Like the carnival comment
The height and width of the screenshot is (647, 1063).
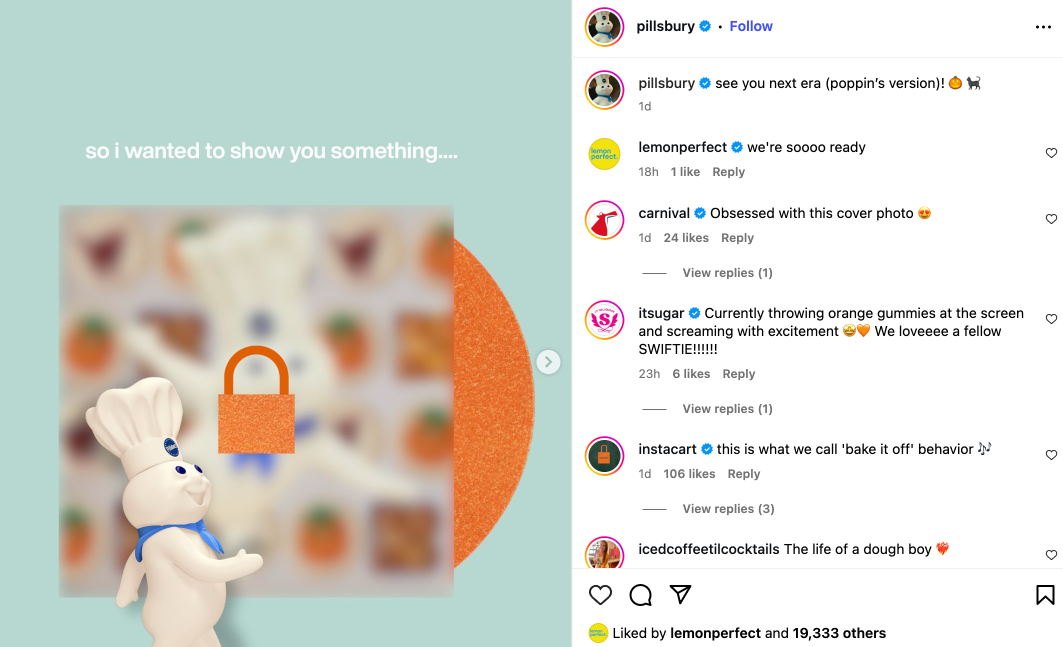[1051, 219]
